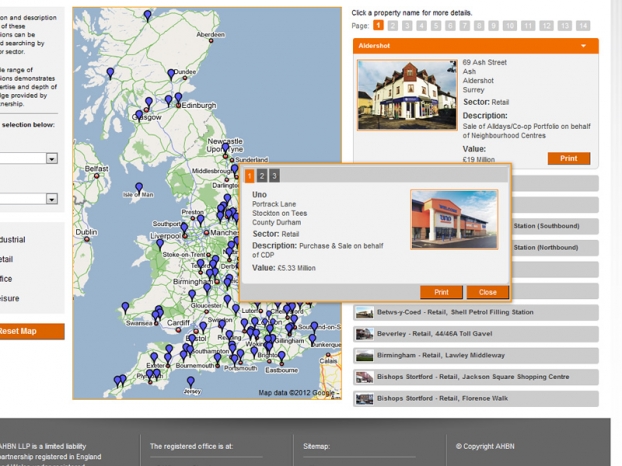Screen dimensions: 622x466
Task: Click the "Uno" property name in popup
Action: tap(259, 194)
